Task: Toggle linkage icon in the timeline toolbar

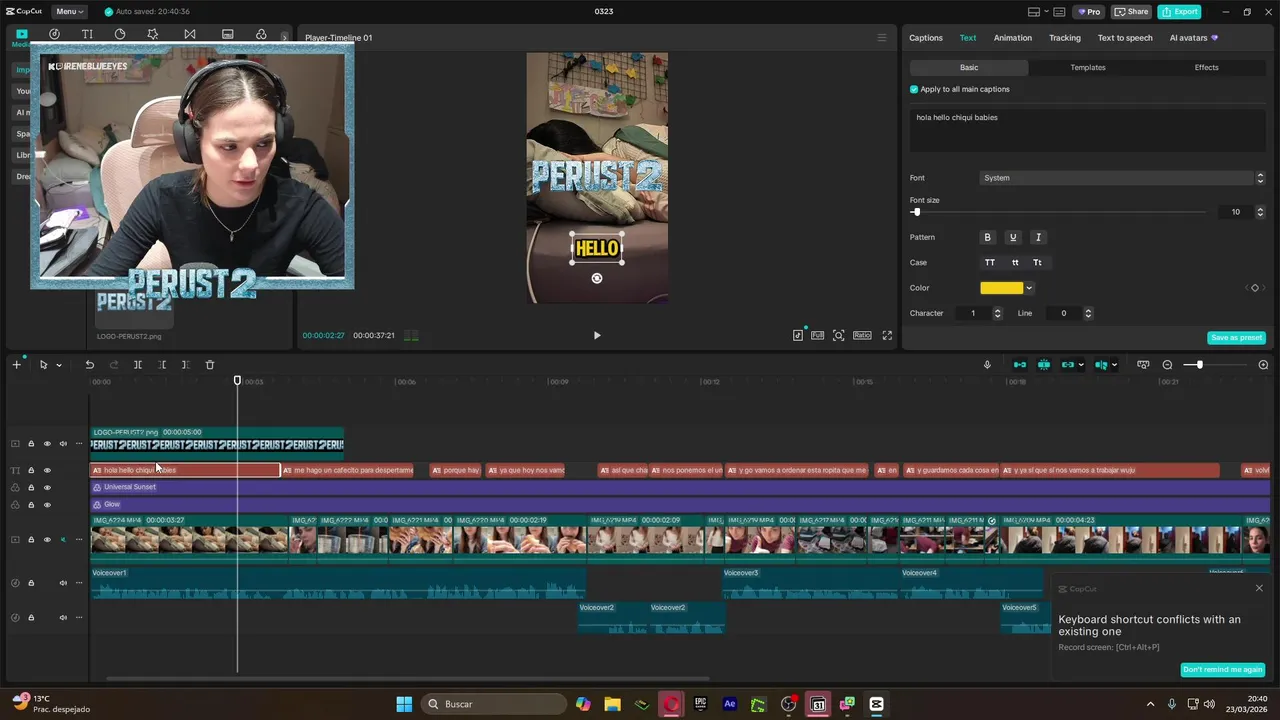Action: [1068, 365]
